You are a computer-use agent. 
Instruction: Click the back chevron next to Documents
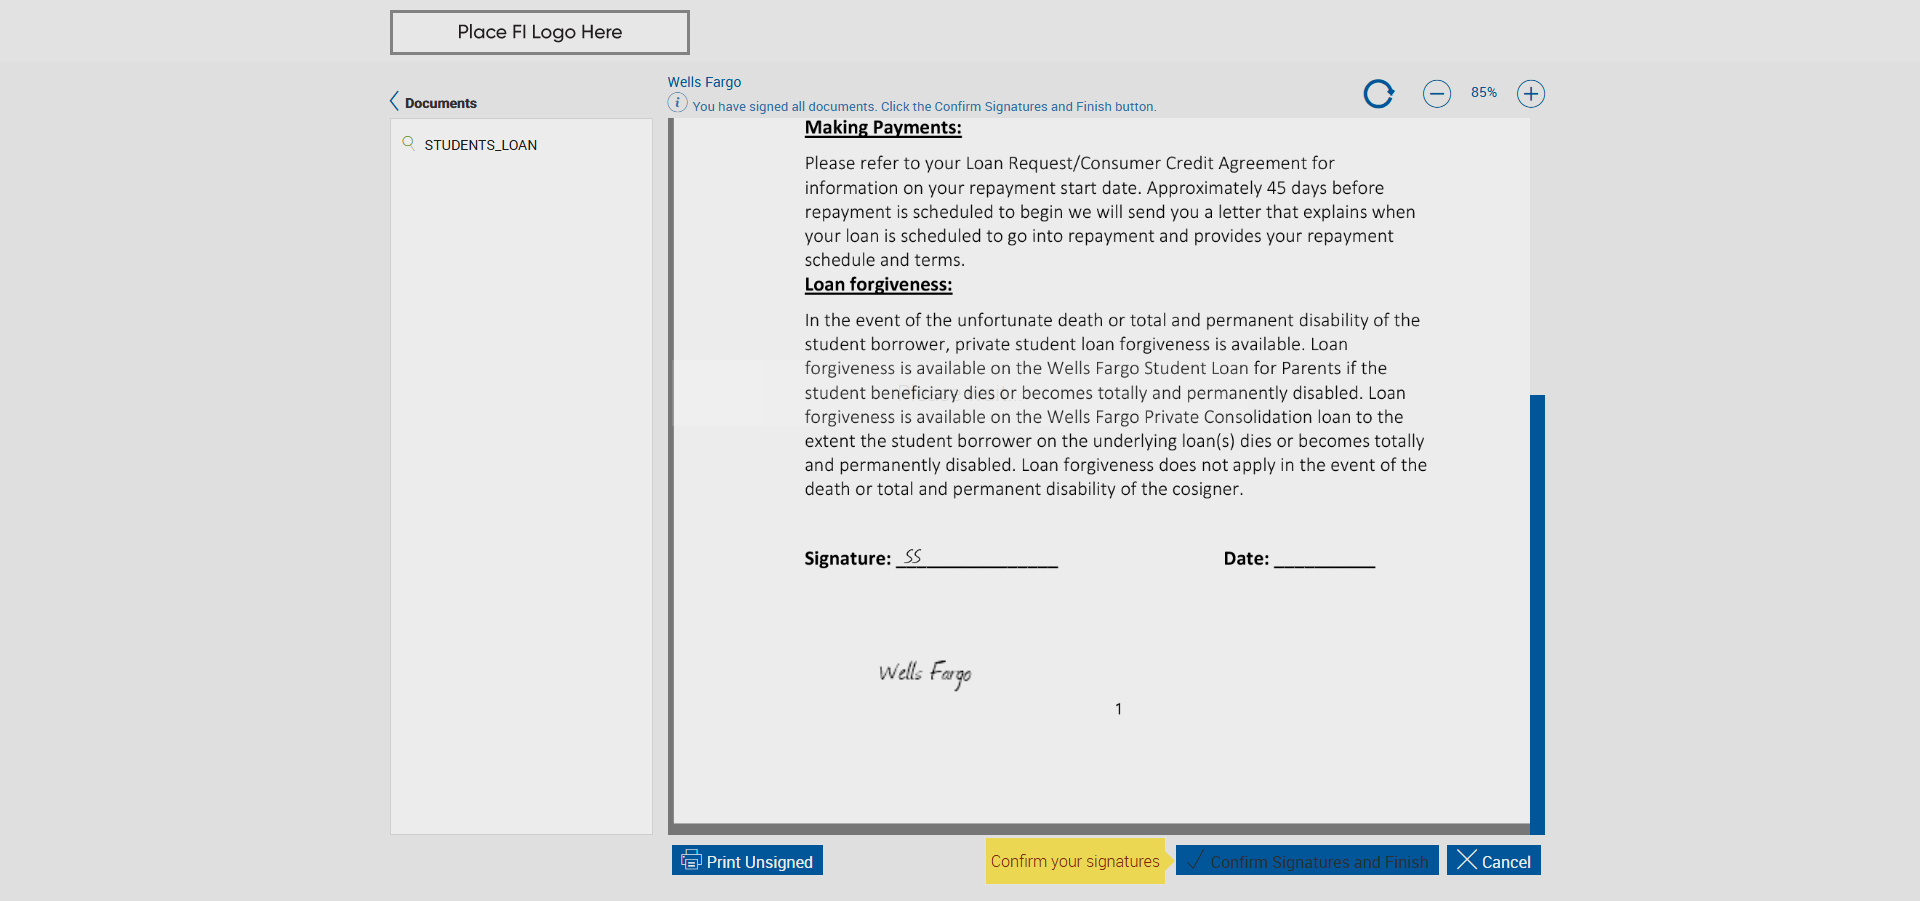394,101
